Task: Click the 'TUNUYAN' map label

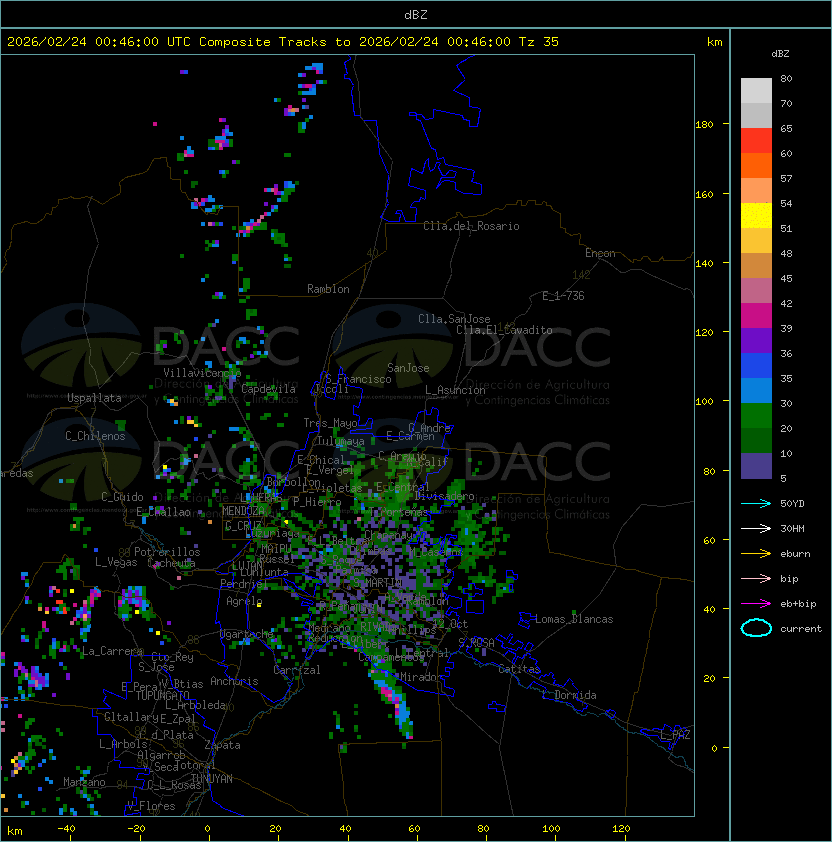Action: 212,779
